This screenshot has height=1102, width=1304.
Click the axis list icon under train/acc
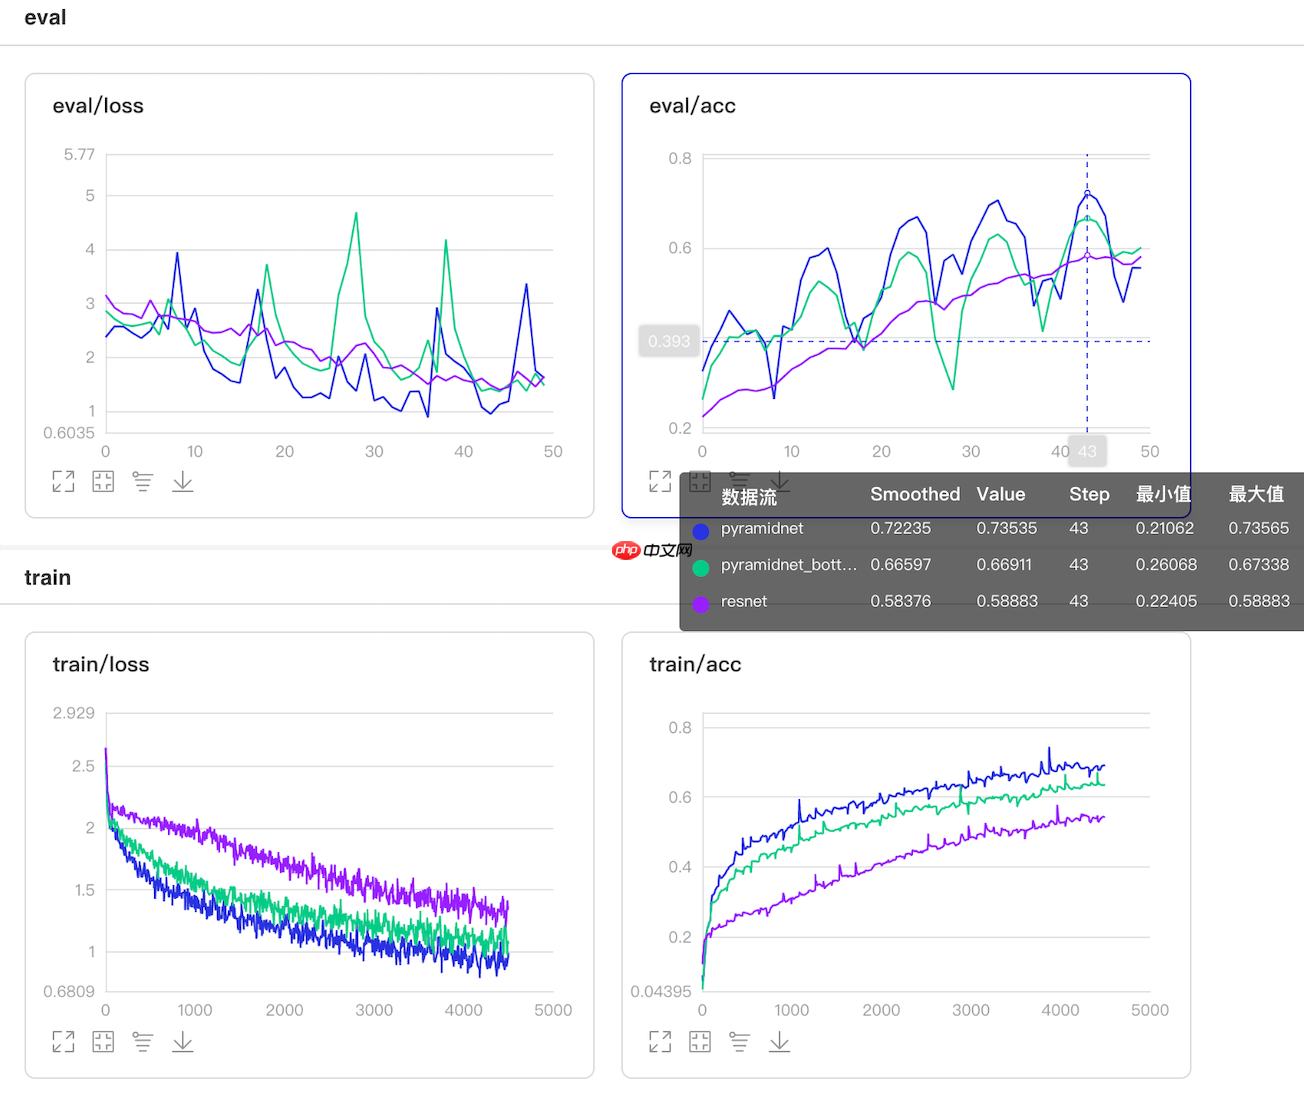[x=740, y=1042]
